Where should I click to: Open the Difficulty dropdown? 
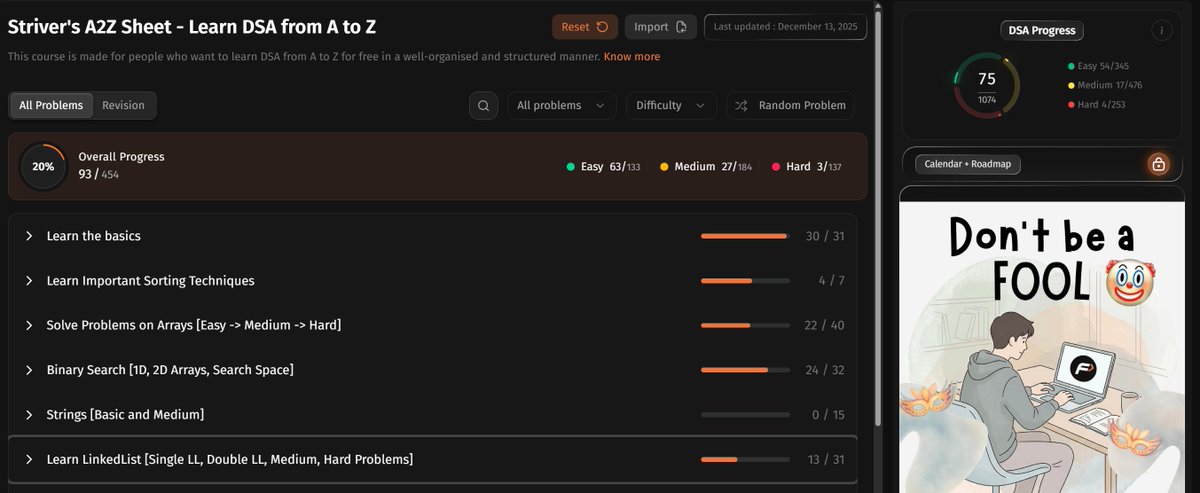pyautogui.click(x=671, y=105)
